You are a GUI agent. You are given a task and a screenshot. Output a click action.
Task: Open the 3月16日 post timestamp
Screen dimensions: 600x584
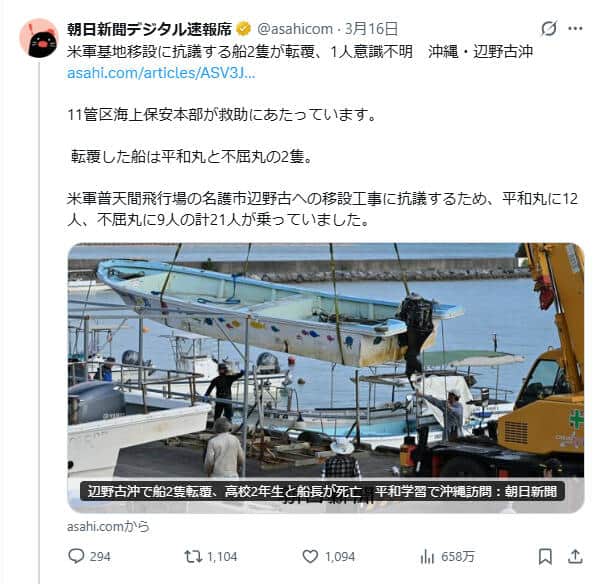click(371, 29)
